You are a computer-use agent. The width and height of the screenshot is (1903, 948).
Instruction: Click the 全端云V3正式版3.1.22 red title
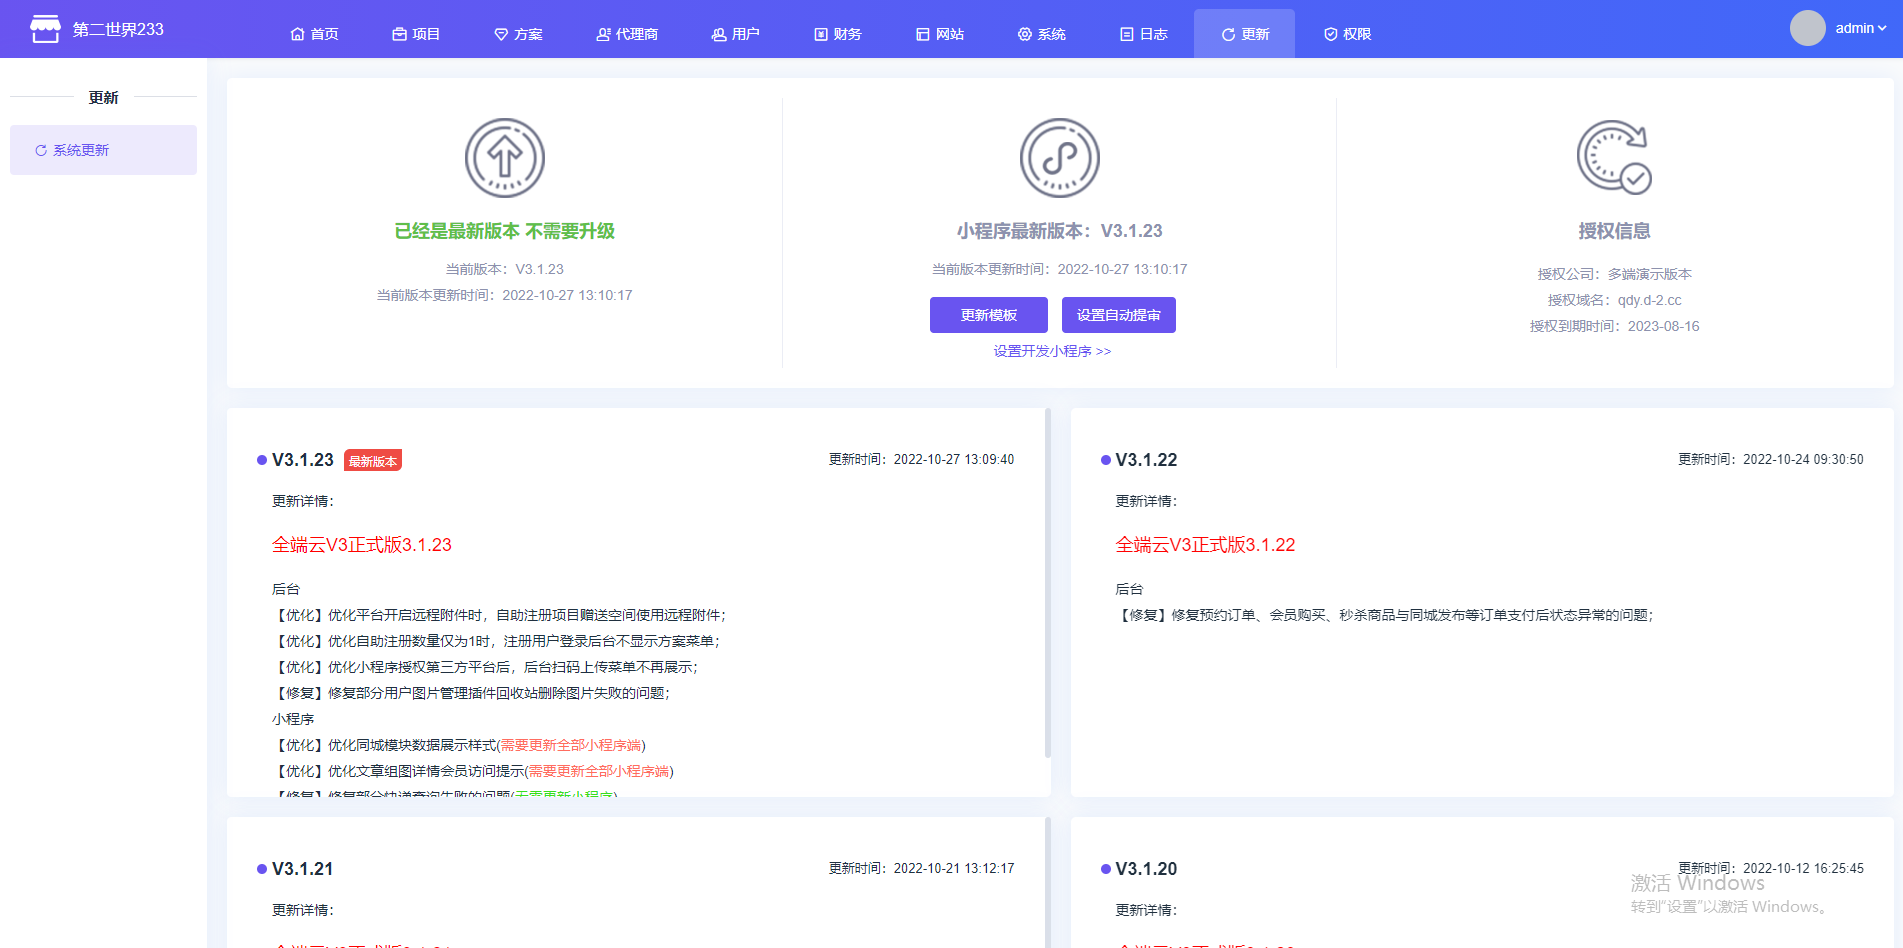coord(1205,545)
